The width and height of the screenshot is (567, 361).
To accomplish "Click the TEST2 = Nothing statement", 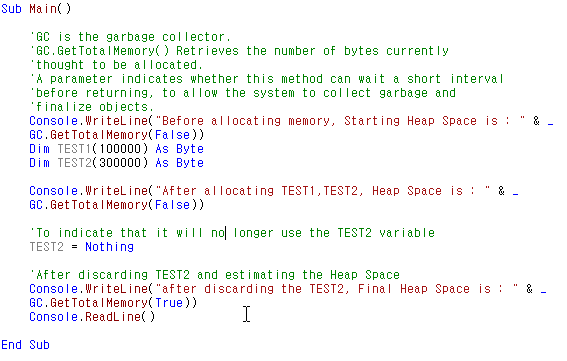I will (81, 247).
